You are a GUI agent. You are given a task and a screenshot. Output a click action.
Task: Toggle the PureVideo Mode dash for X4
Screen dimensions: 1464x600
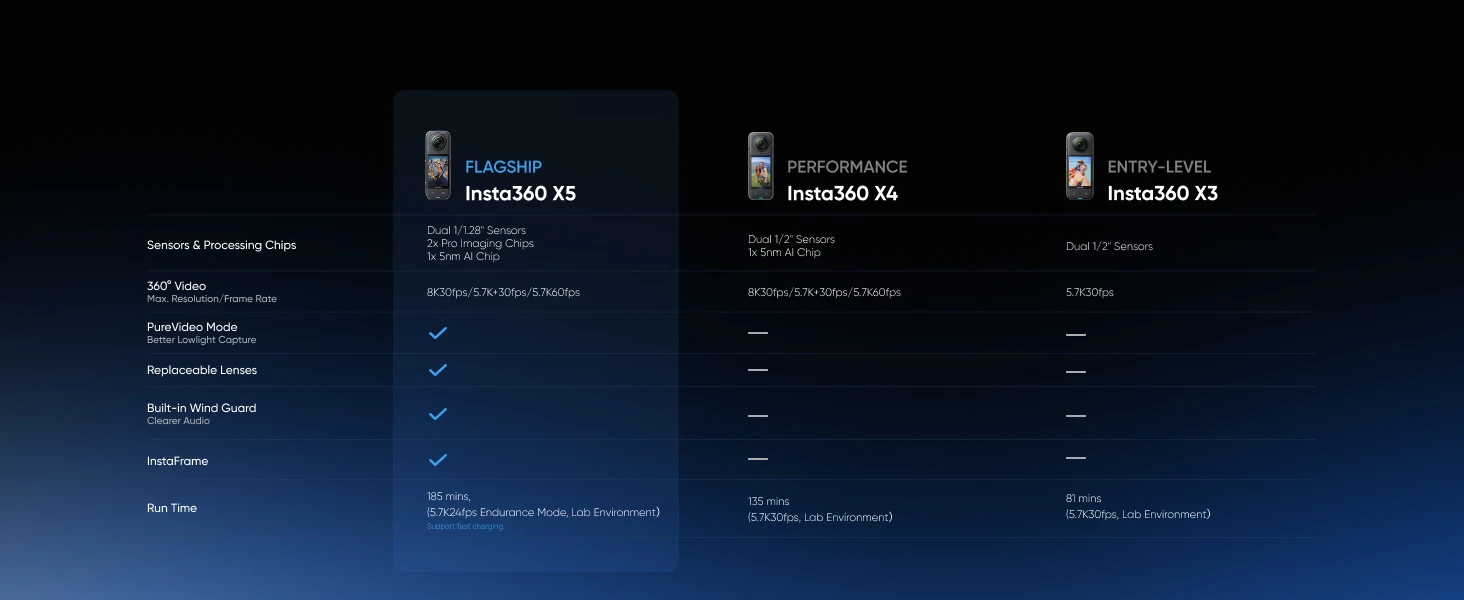[x=757, y=333]
